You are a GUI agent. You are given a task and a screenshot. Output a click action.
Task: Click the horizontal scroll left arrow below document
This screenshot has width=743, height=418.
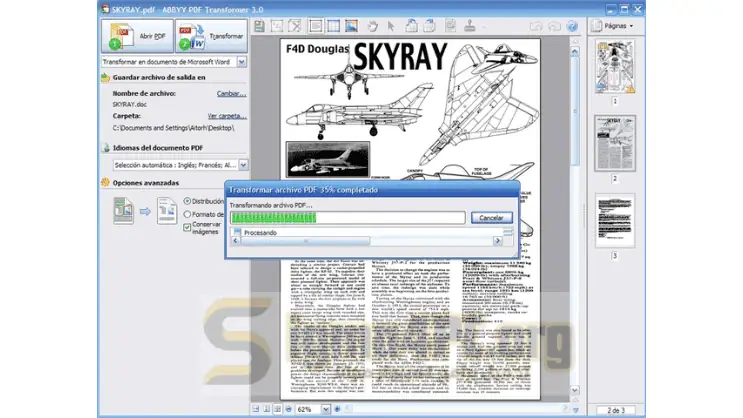tap(348, 409)
